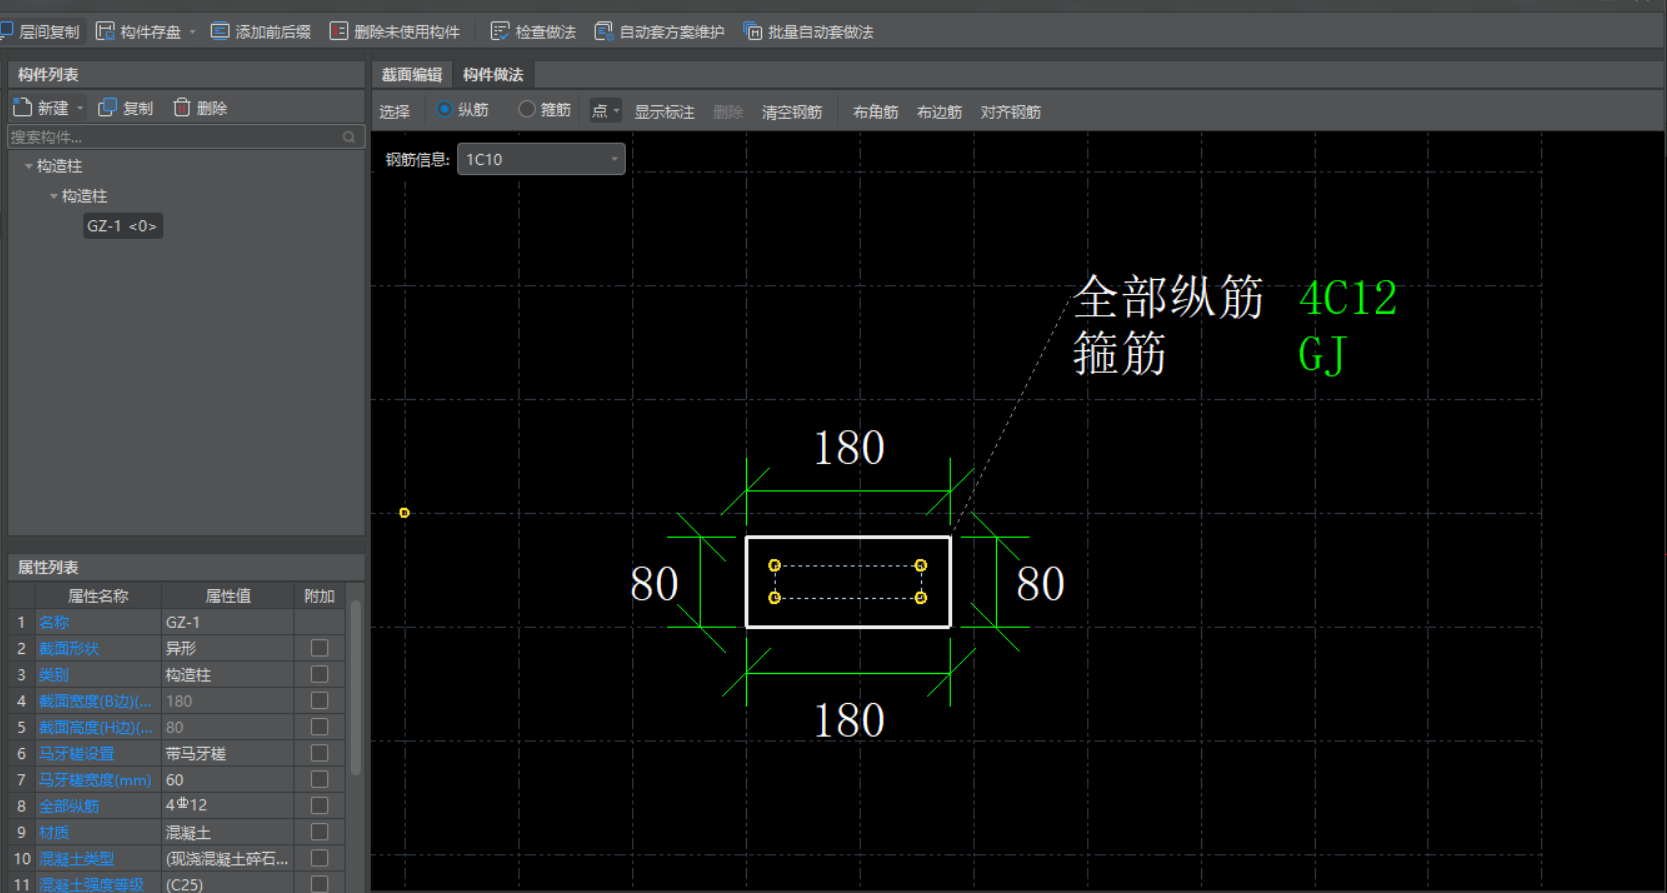Screen dimensions: 1667x893
Task: Click the 布角筋 button
Action: 876,112
